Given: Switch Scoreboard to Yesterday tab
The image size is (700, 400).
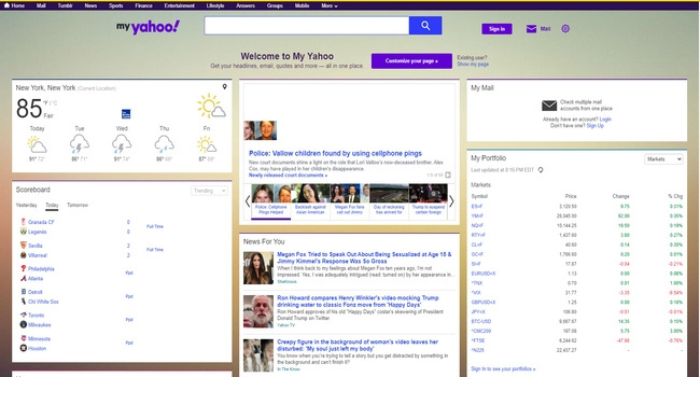Looking at the screenshot, I should click(26, 205).
